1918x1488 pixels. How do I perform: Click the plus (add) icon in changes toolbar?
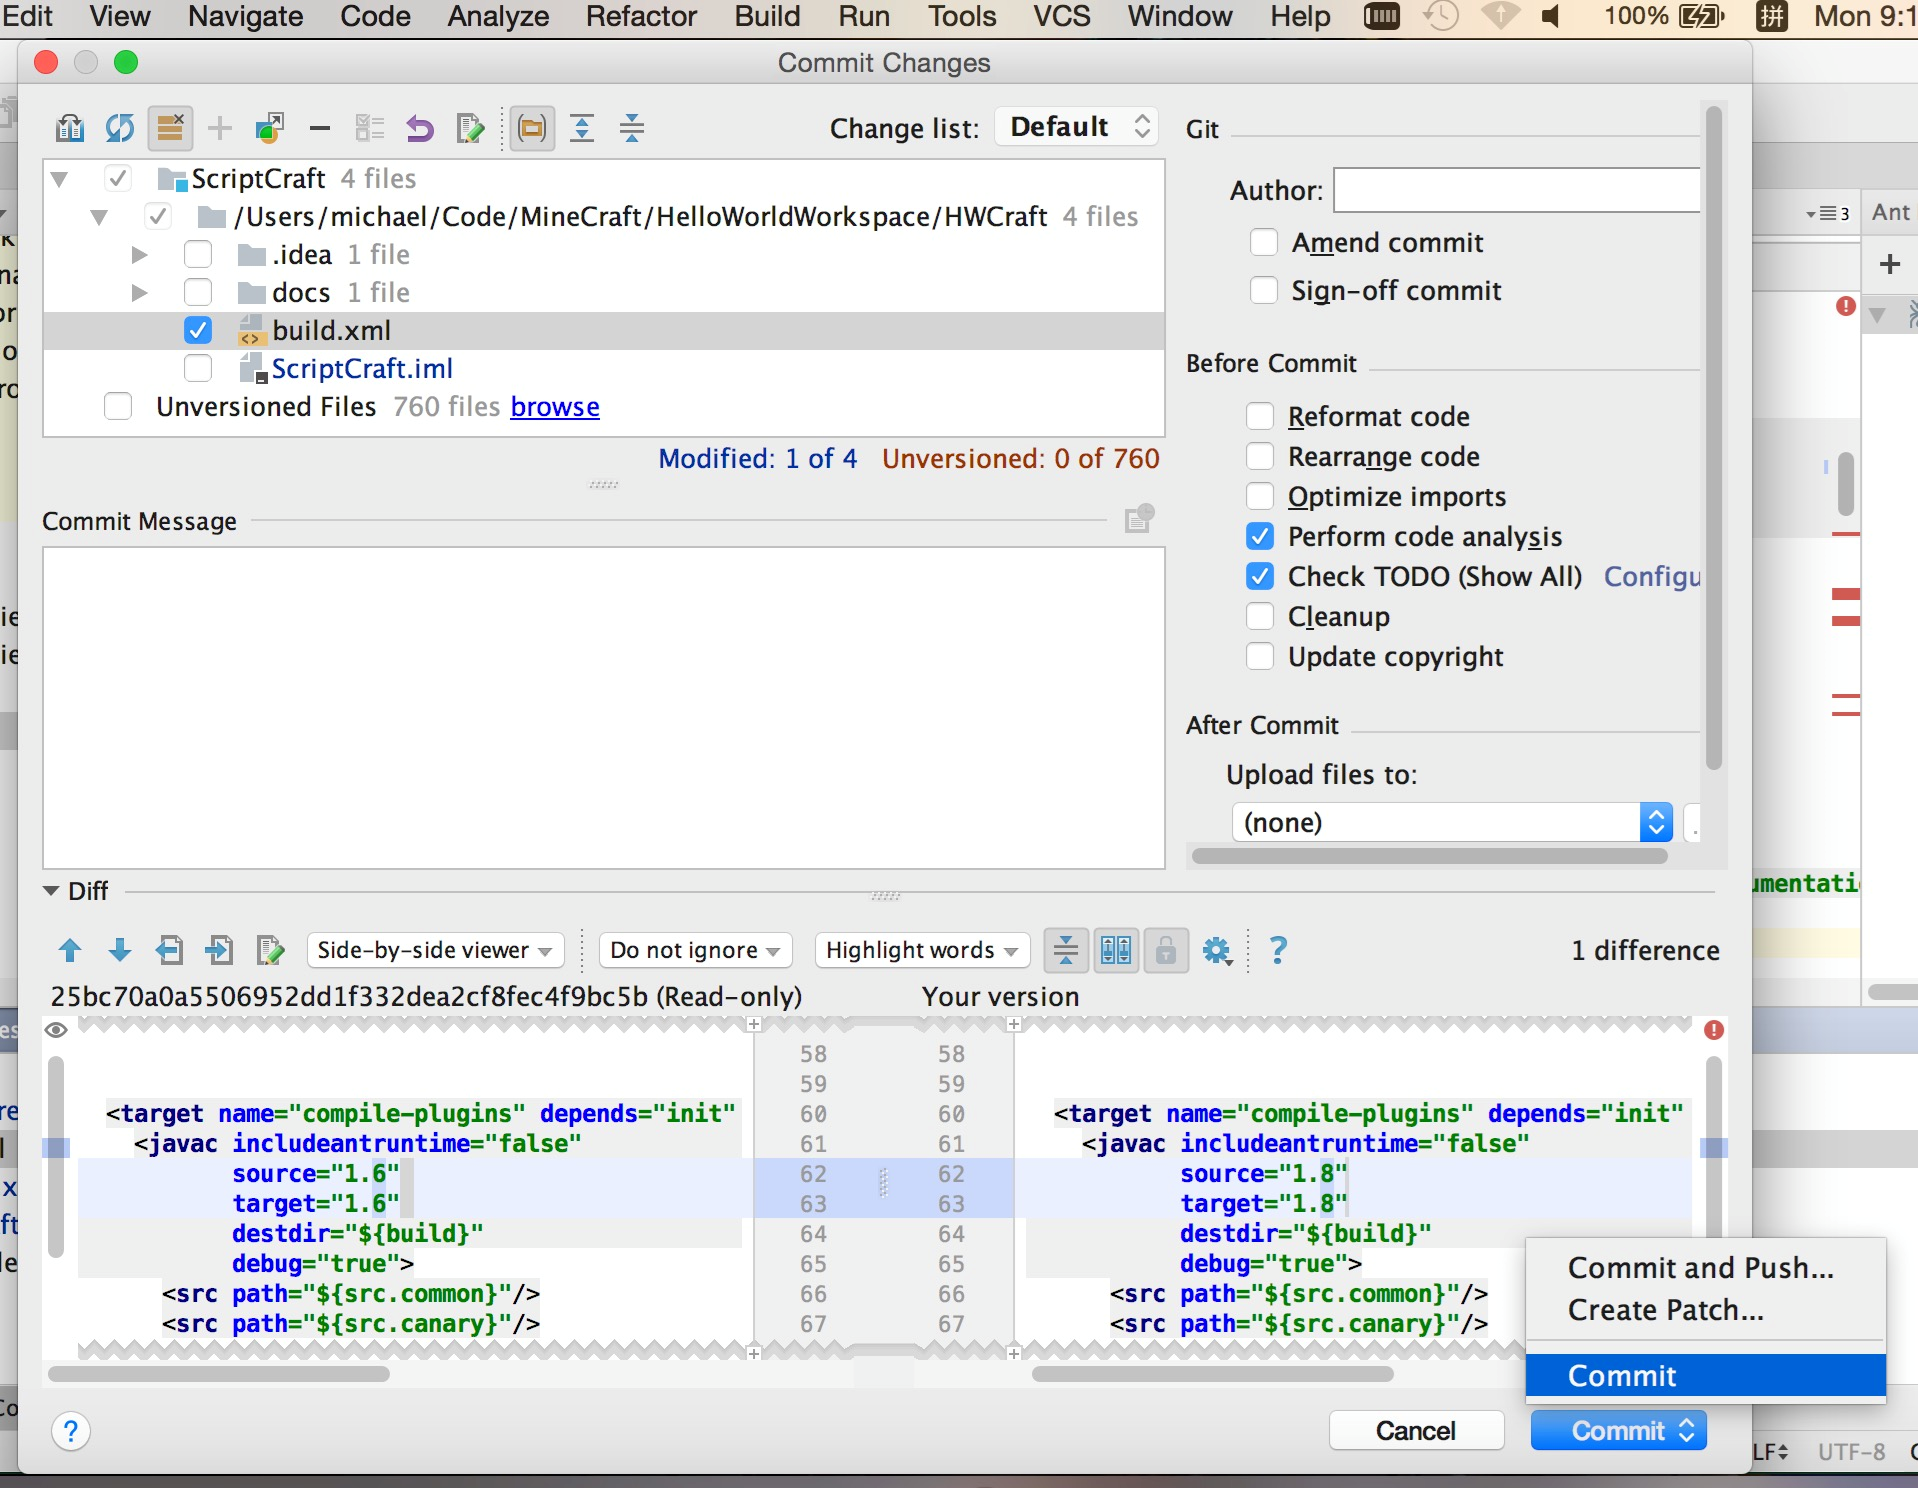[x=220, y=128]
